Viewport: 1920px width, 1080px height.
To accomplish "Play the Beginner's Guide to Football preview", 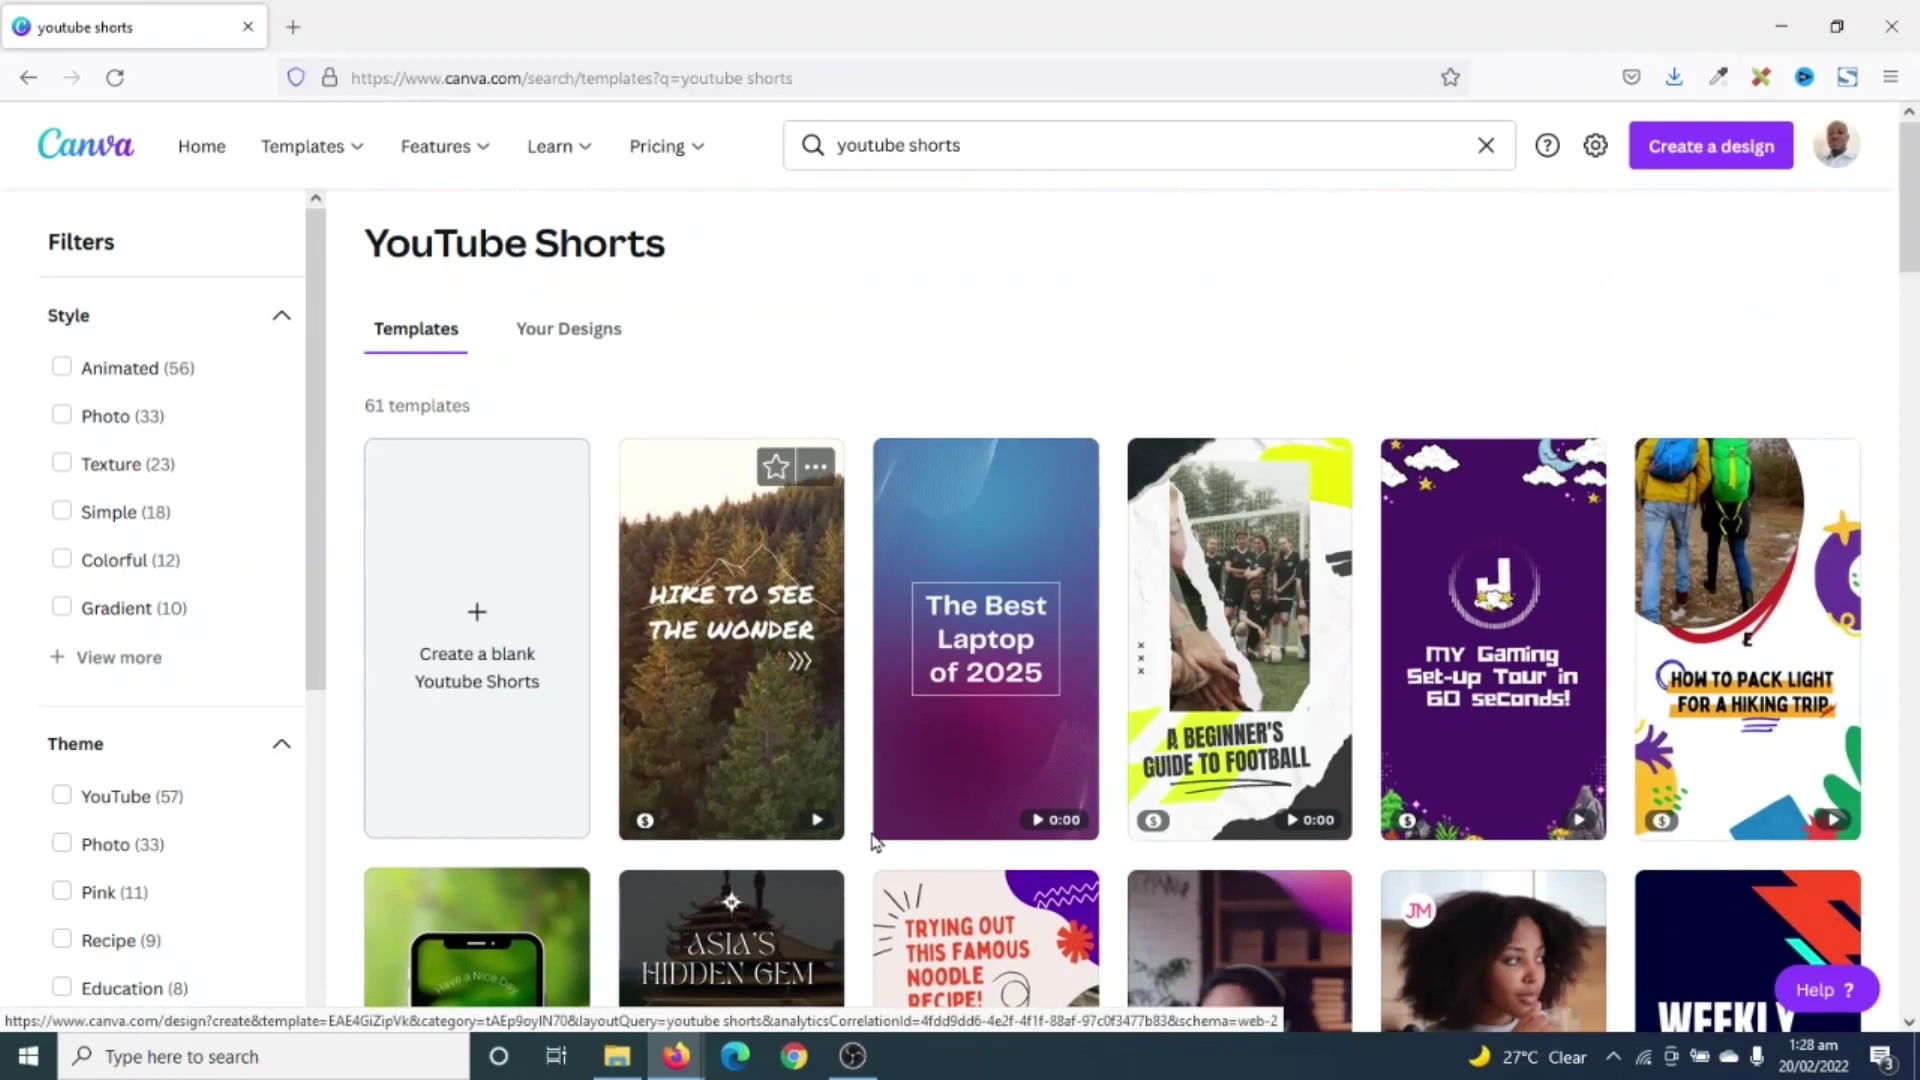I will pyautogui.click(x=1310, y=820).
